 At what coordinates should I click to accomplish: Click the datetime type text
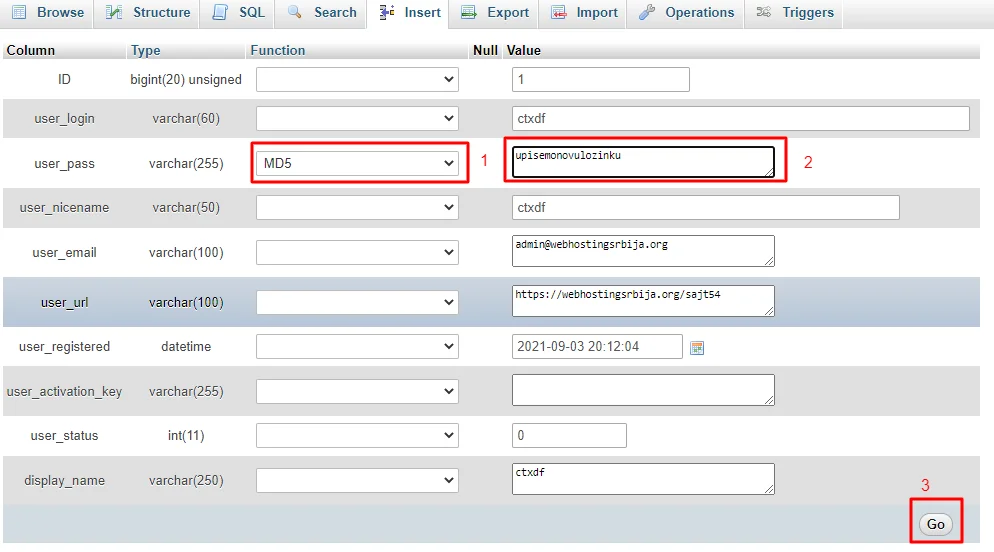(x=186, y=347)
